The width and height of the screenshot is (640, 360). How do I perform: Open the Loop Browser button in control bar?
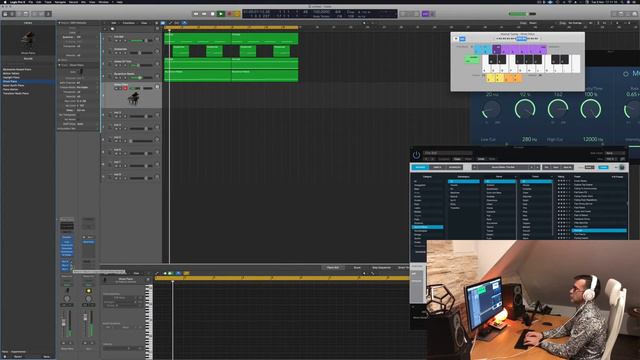[x=628, y=14]
